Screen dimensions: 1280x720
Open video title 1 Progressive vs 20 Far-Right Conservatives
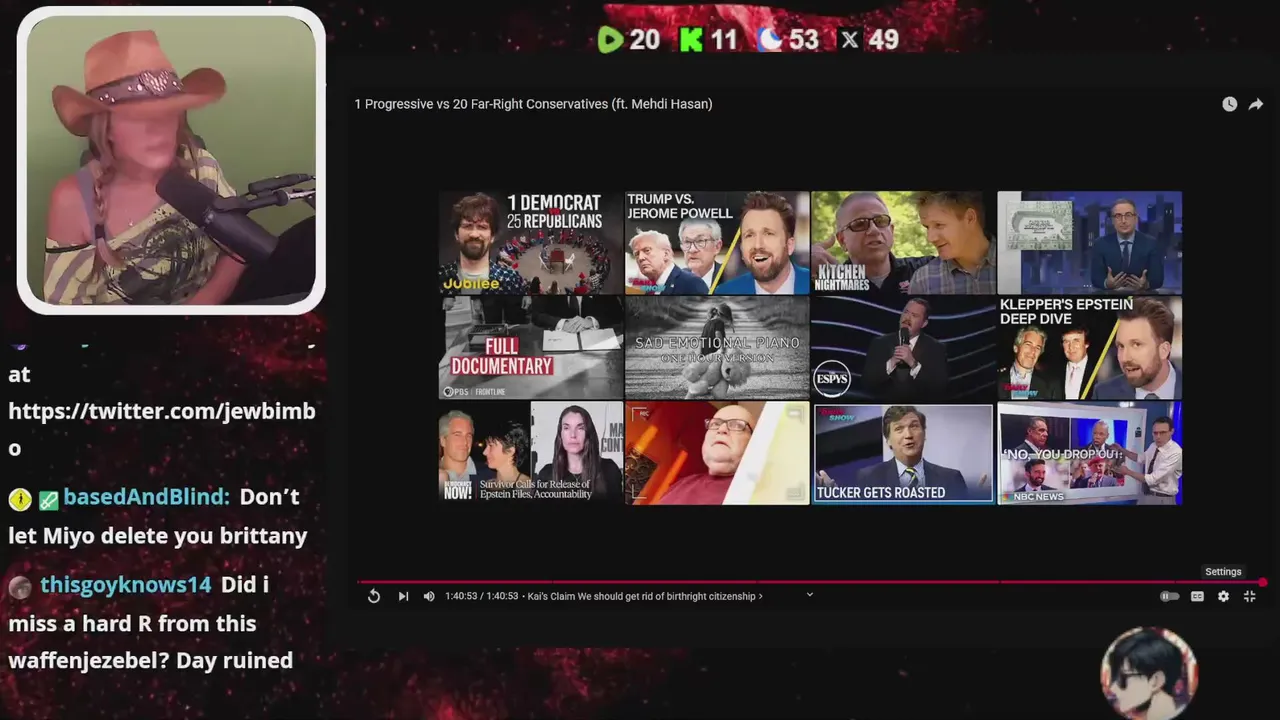point(533,104)
